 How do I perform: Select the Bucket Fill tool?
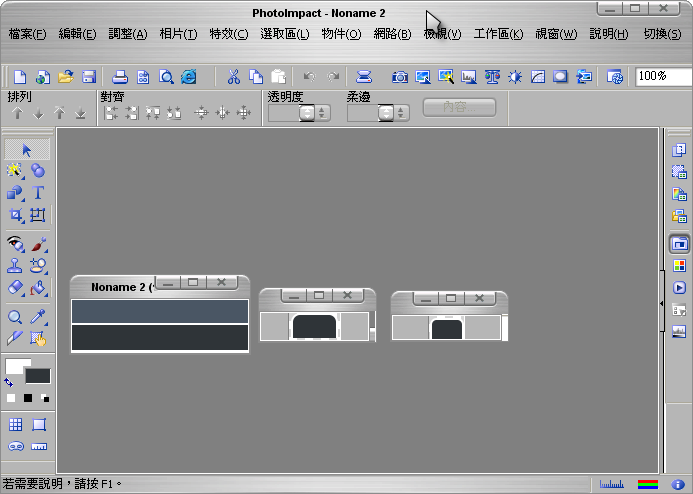coord(38,288)
